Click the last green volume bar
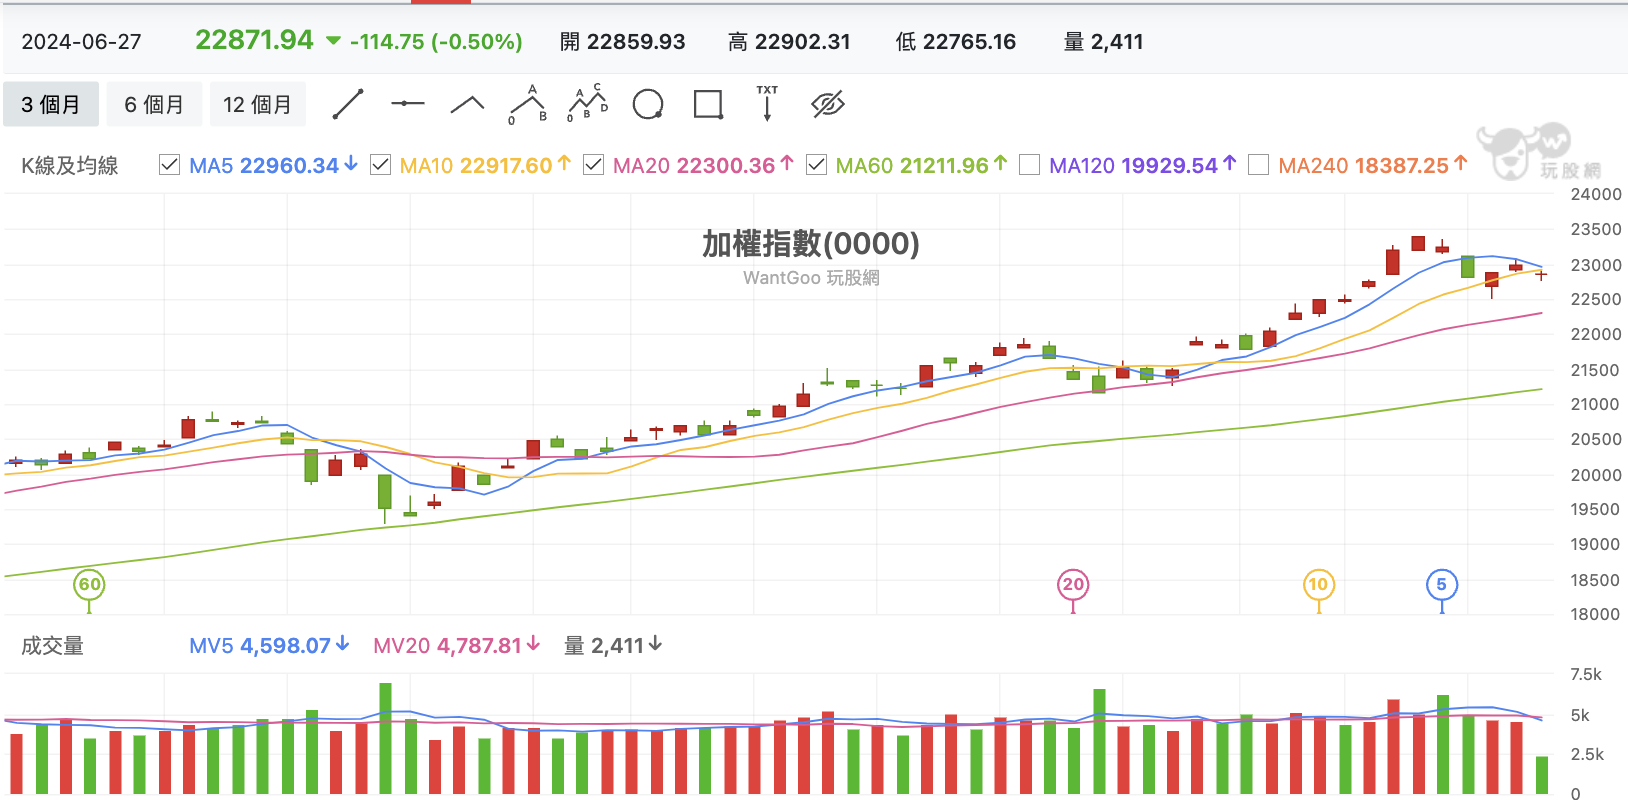This screenshot has height=800, width=1628. (1542, 775)
